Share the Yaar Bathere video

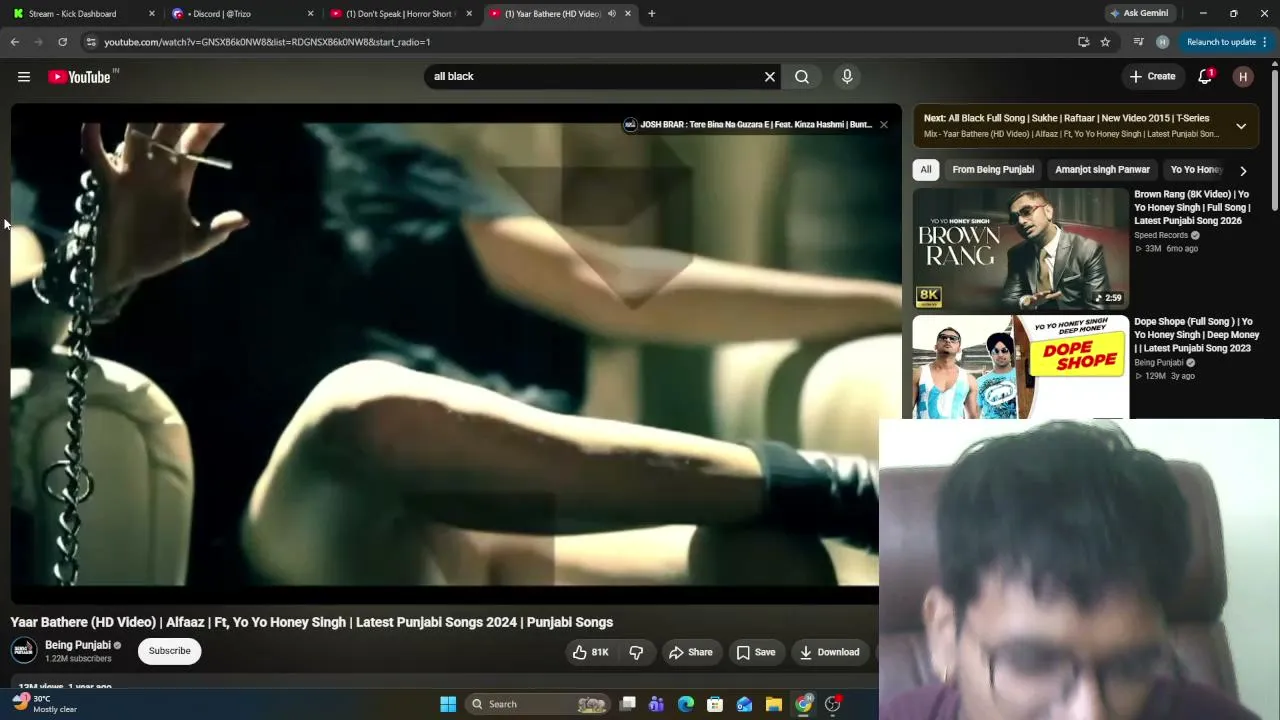click(691, 652)
